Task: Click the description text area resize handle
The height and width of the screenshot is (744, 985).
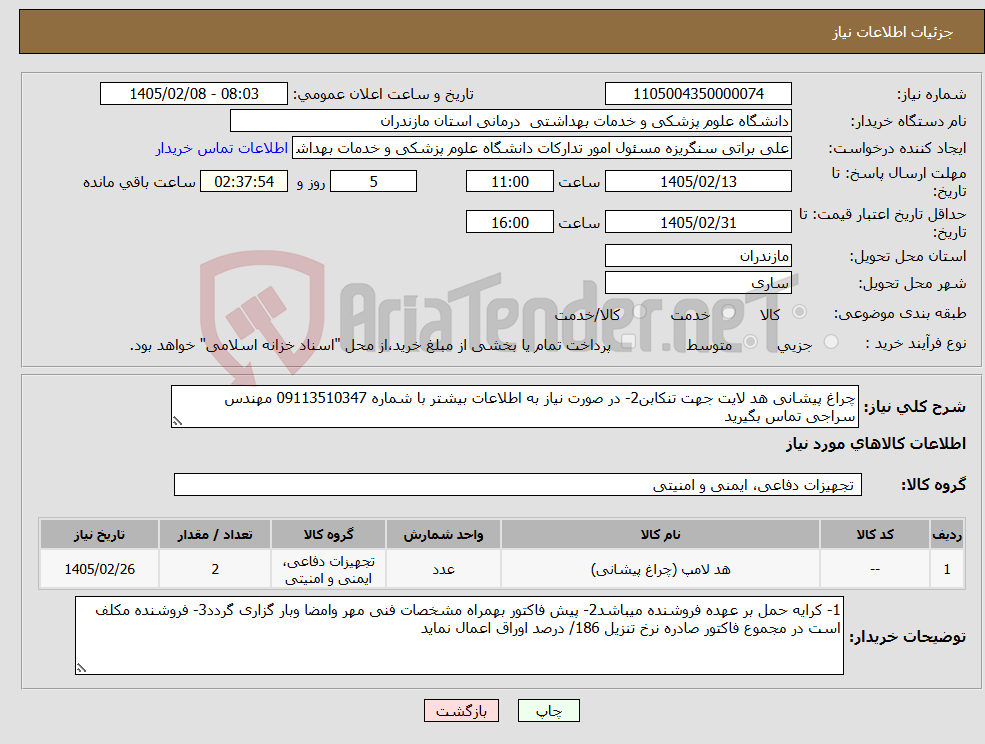Action: tap(177, 422)
